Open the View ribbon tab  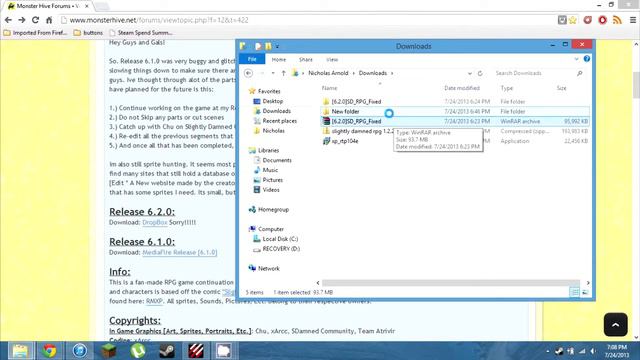point(332,60)
